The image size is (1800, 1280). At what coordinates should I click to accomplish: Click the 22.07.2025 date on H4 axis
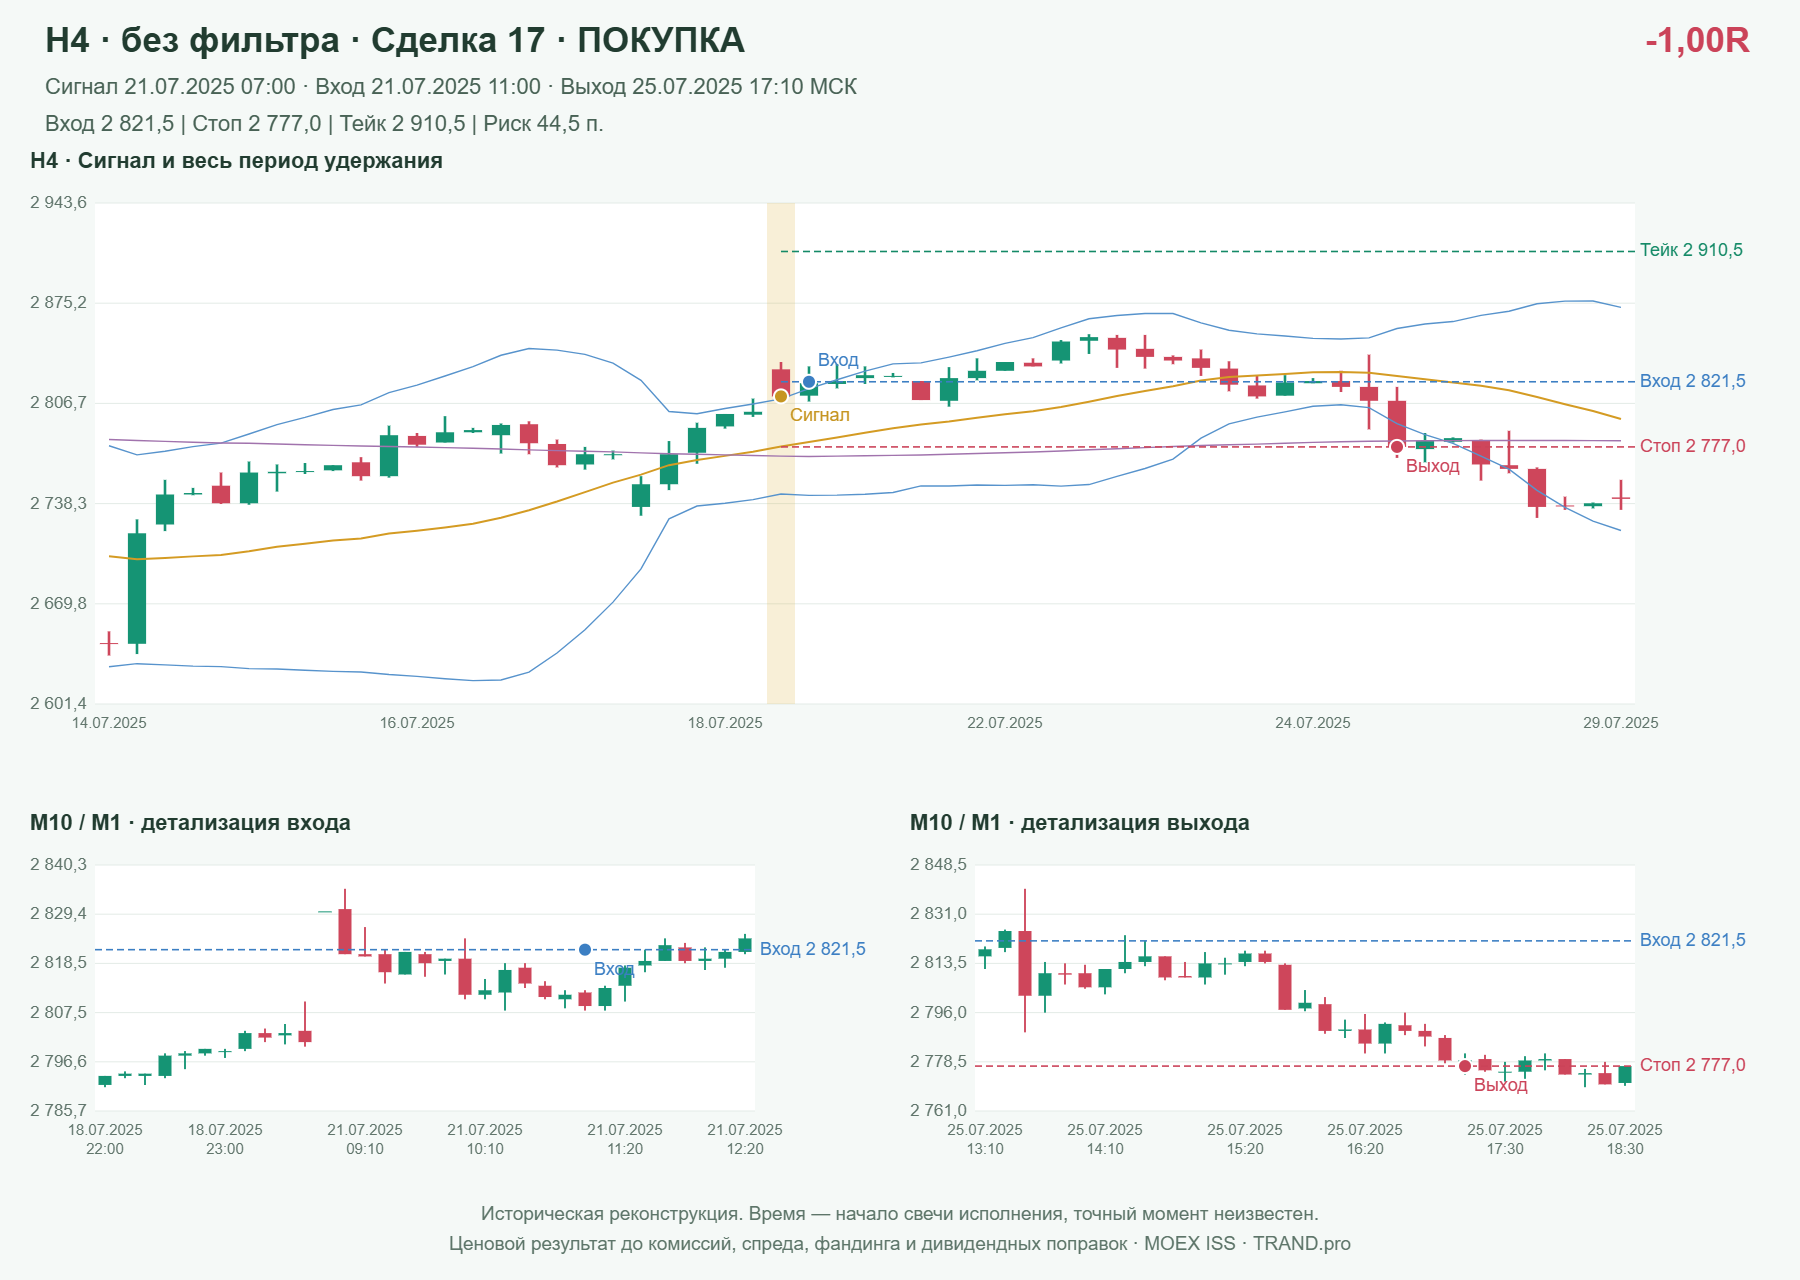(x=1005, y=723)
